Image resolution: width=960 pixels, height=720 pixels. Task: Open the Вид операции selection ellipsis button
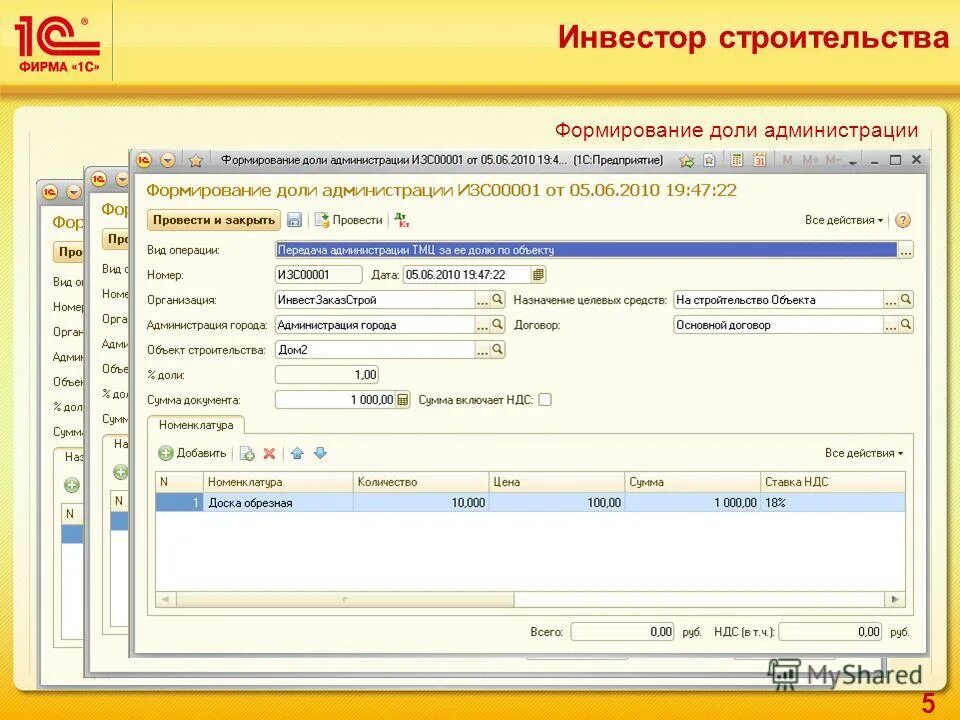905,250
